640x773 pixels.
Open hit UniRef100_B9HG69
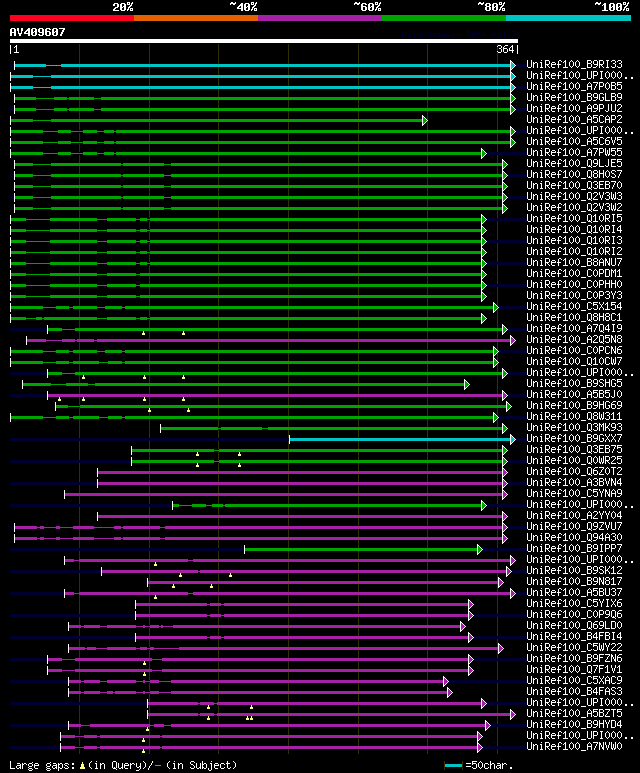pos(574,406)
